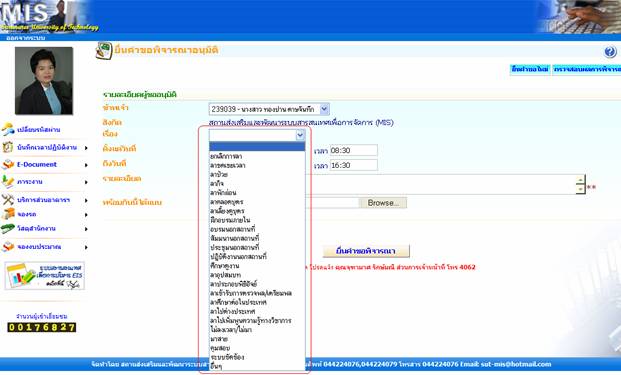Click the ภาระงาน workload pencil icon
Image resolution: width=621 pixels, height=375 pixels.
point(8,182)
